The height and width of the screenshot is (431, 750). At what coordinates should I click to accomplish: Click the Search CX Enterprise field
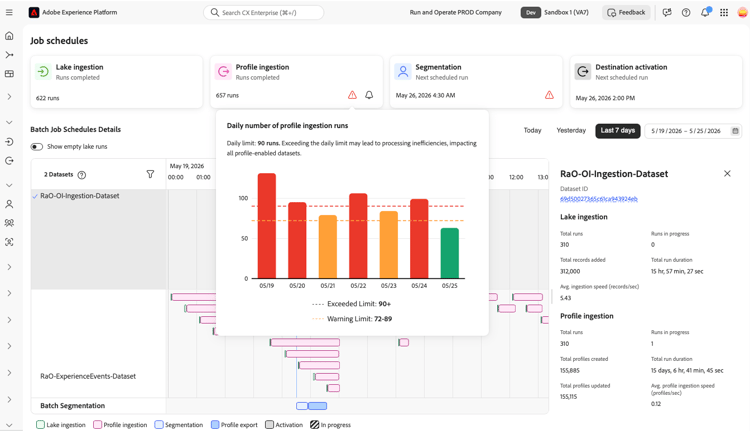264,12
